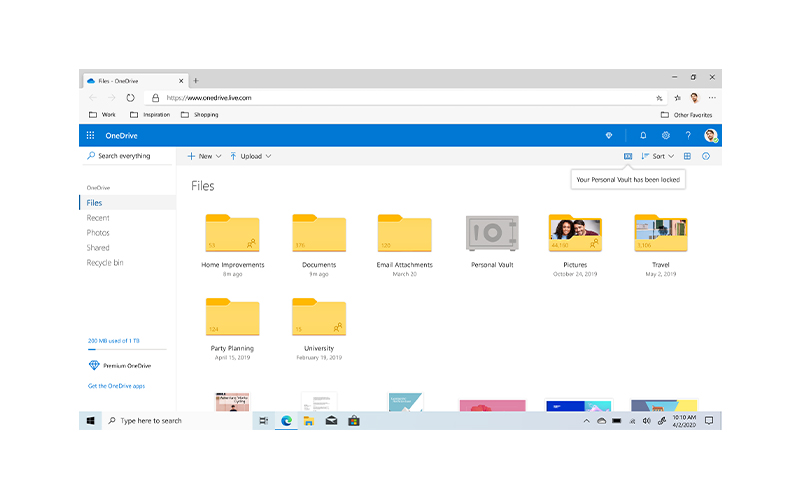Open the Sort dropdown
This screenshot has height=500, width=800.
tap(658, 156)
